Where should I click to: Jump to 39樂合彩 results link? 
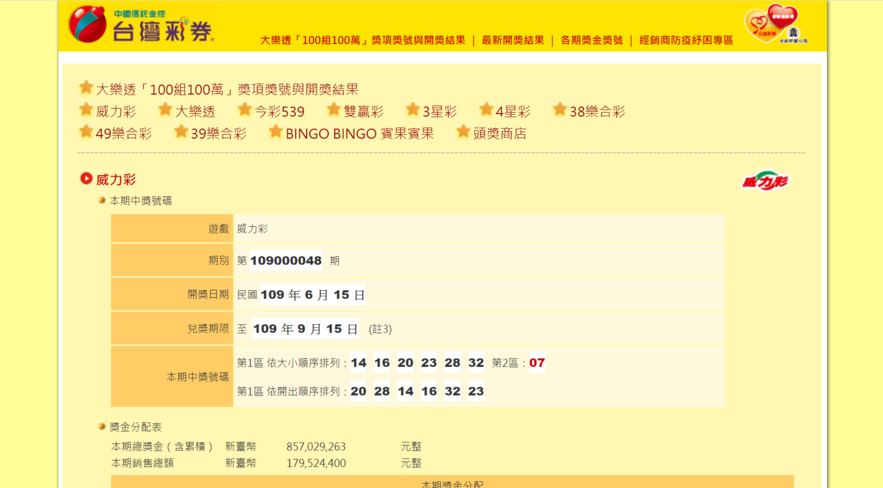218,133
